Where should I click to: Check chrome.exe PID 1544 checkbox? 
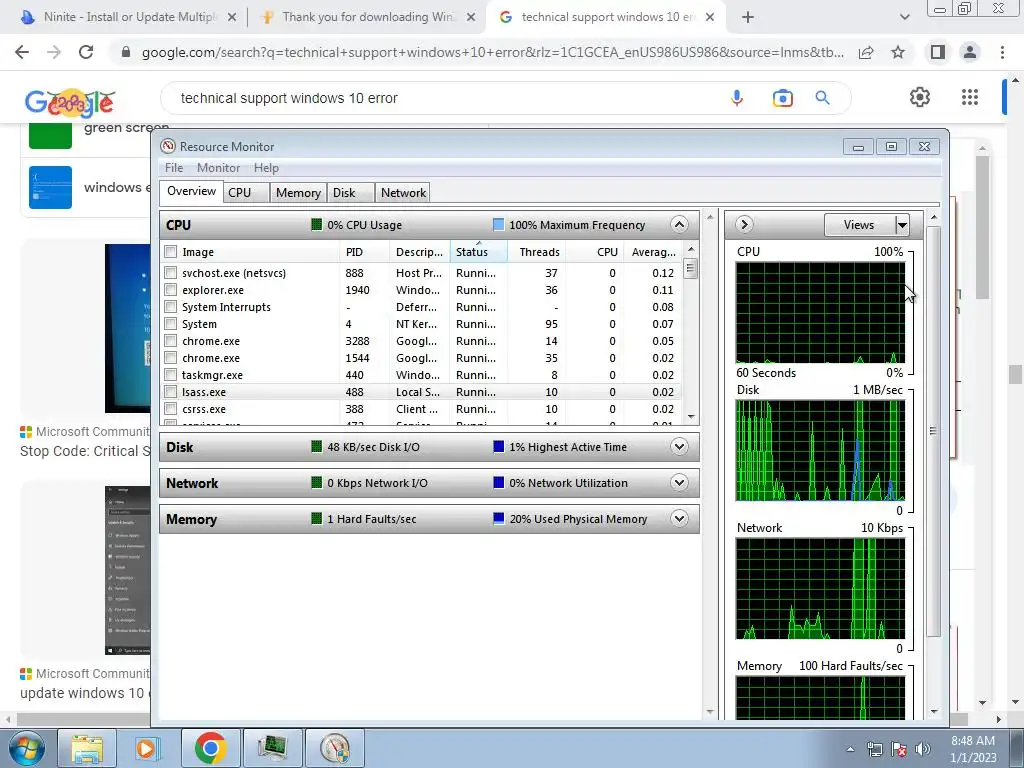click(170, 358)
